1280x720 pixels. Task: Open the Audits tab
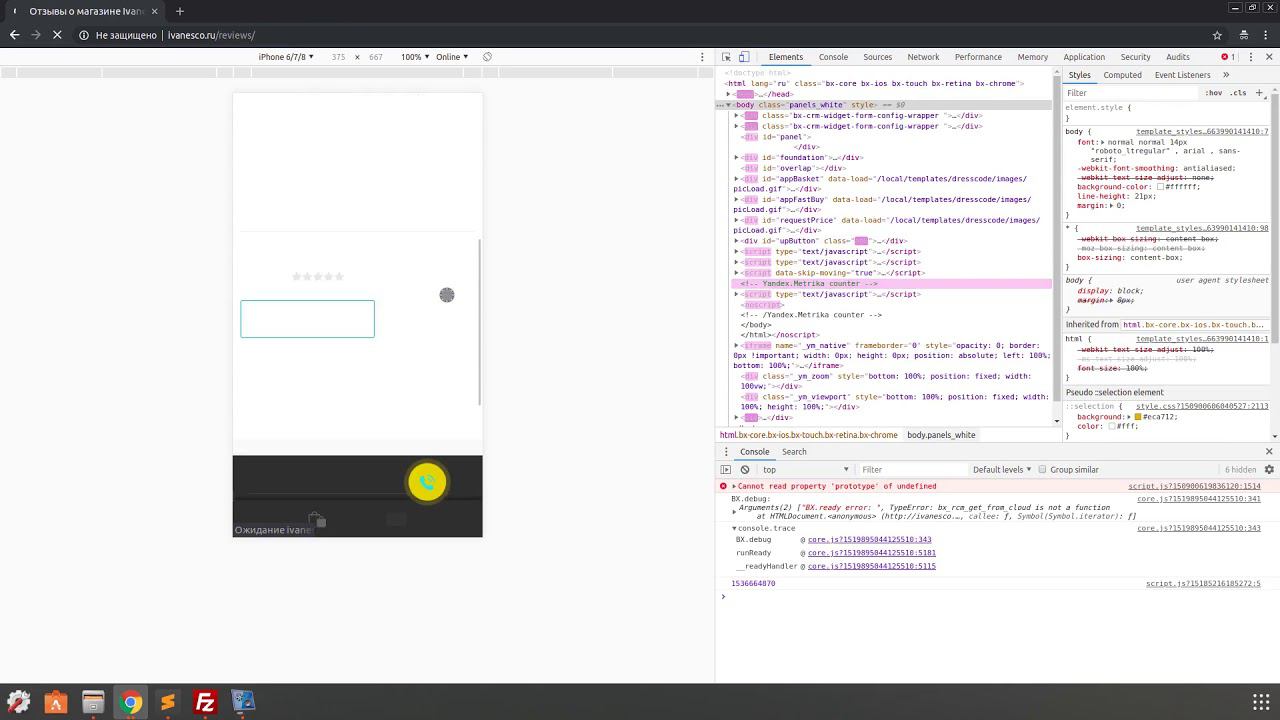point(1178,57)
